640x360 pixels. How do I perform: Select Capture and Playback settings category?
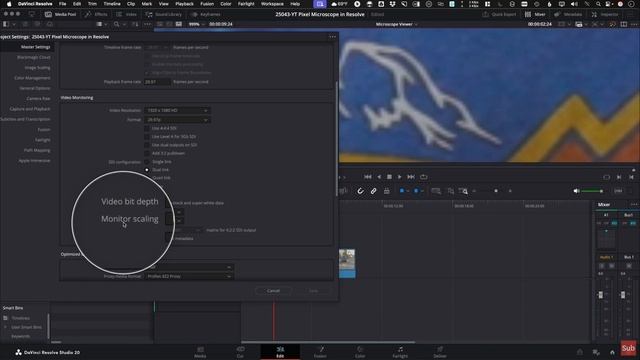tap(30, 109)
